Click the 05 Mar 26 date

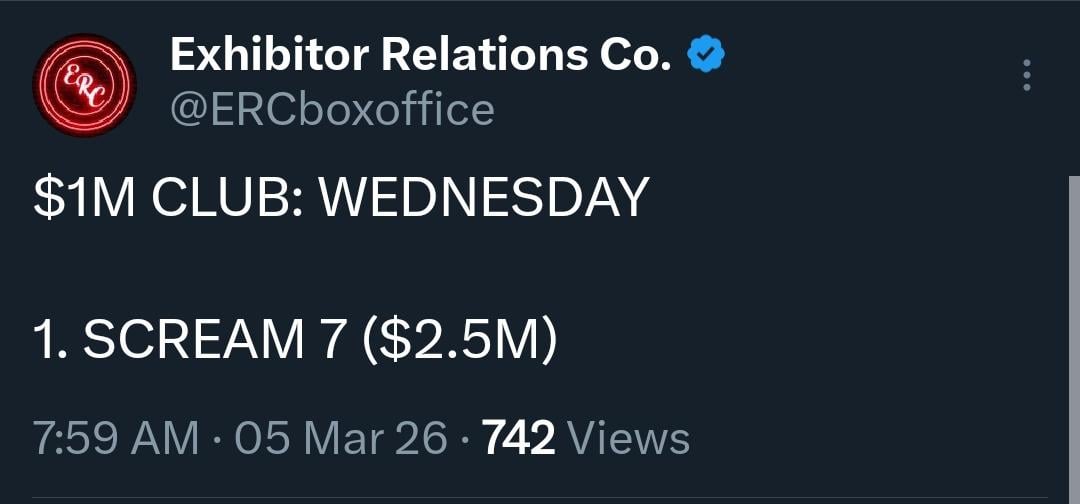pyautogui.click(x=341, y=439)
